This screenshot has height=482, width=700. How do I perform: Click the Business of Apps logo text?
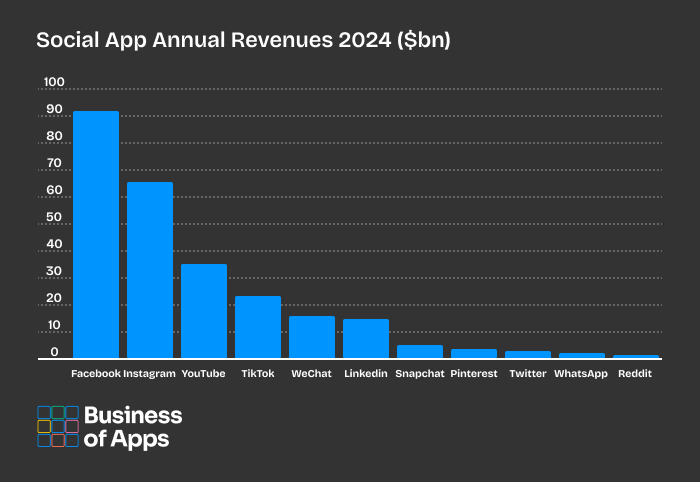(x=133, y=427)
